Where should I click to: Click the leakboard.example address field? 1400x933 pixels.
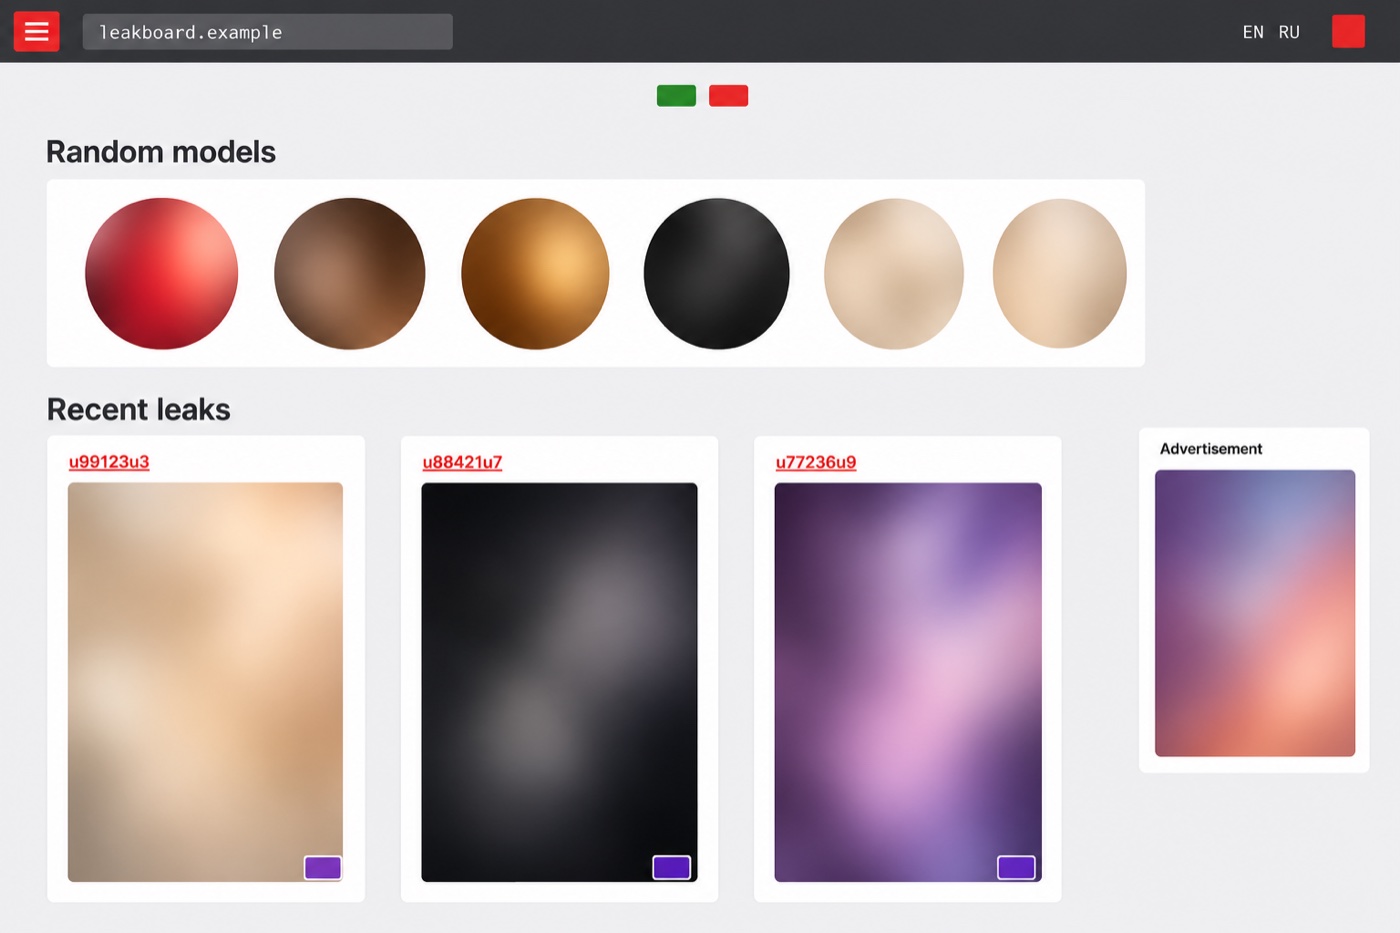267,32
